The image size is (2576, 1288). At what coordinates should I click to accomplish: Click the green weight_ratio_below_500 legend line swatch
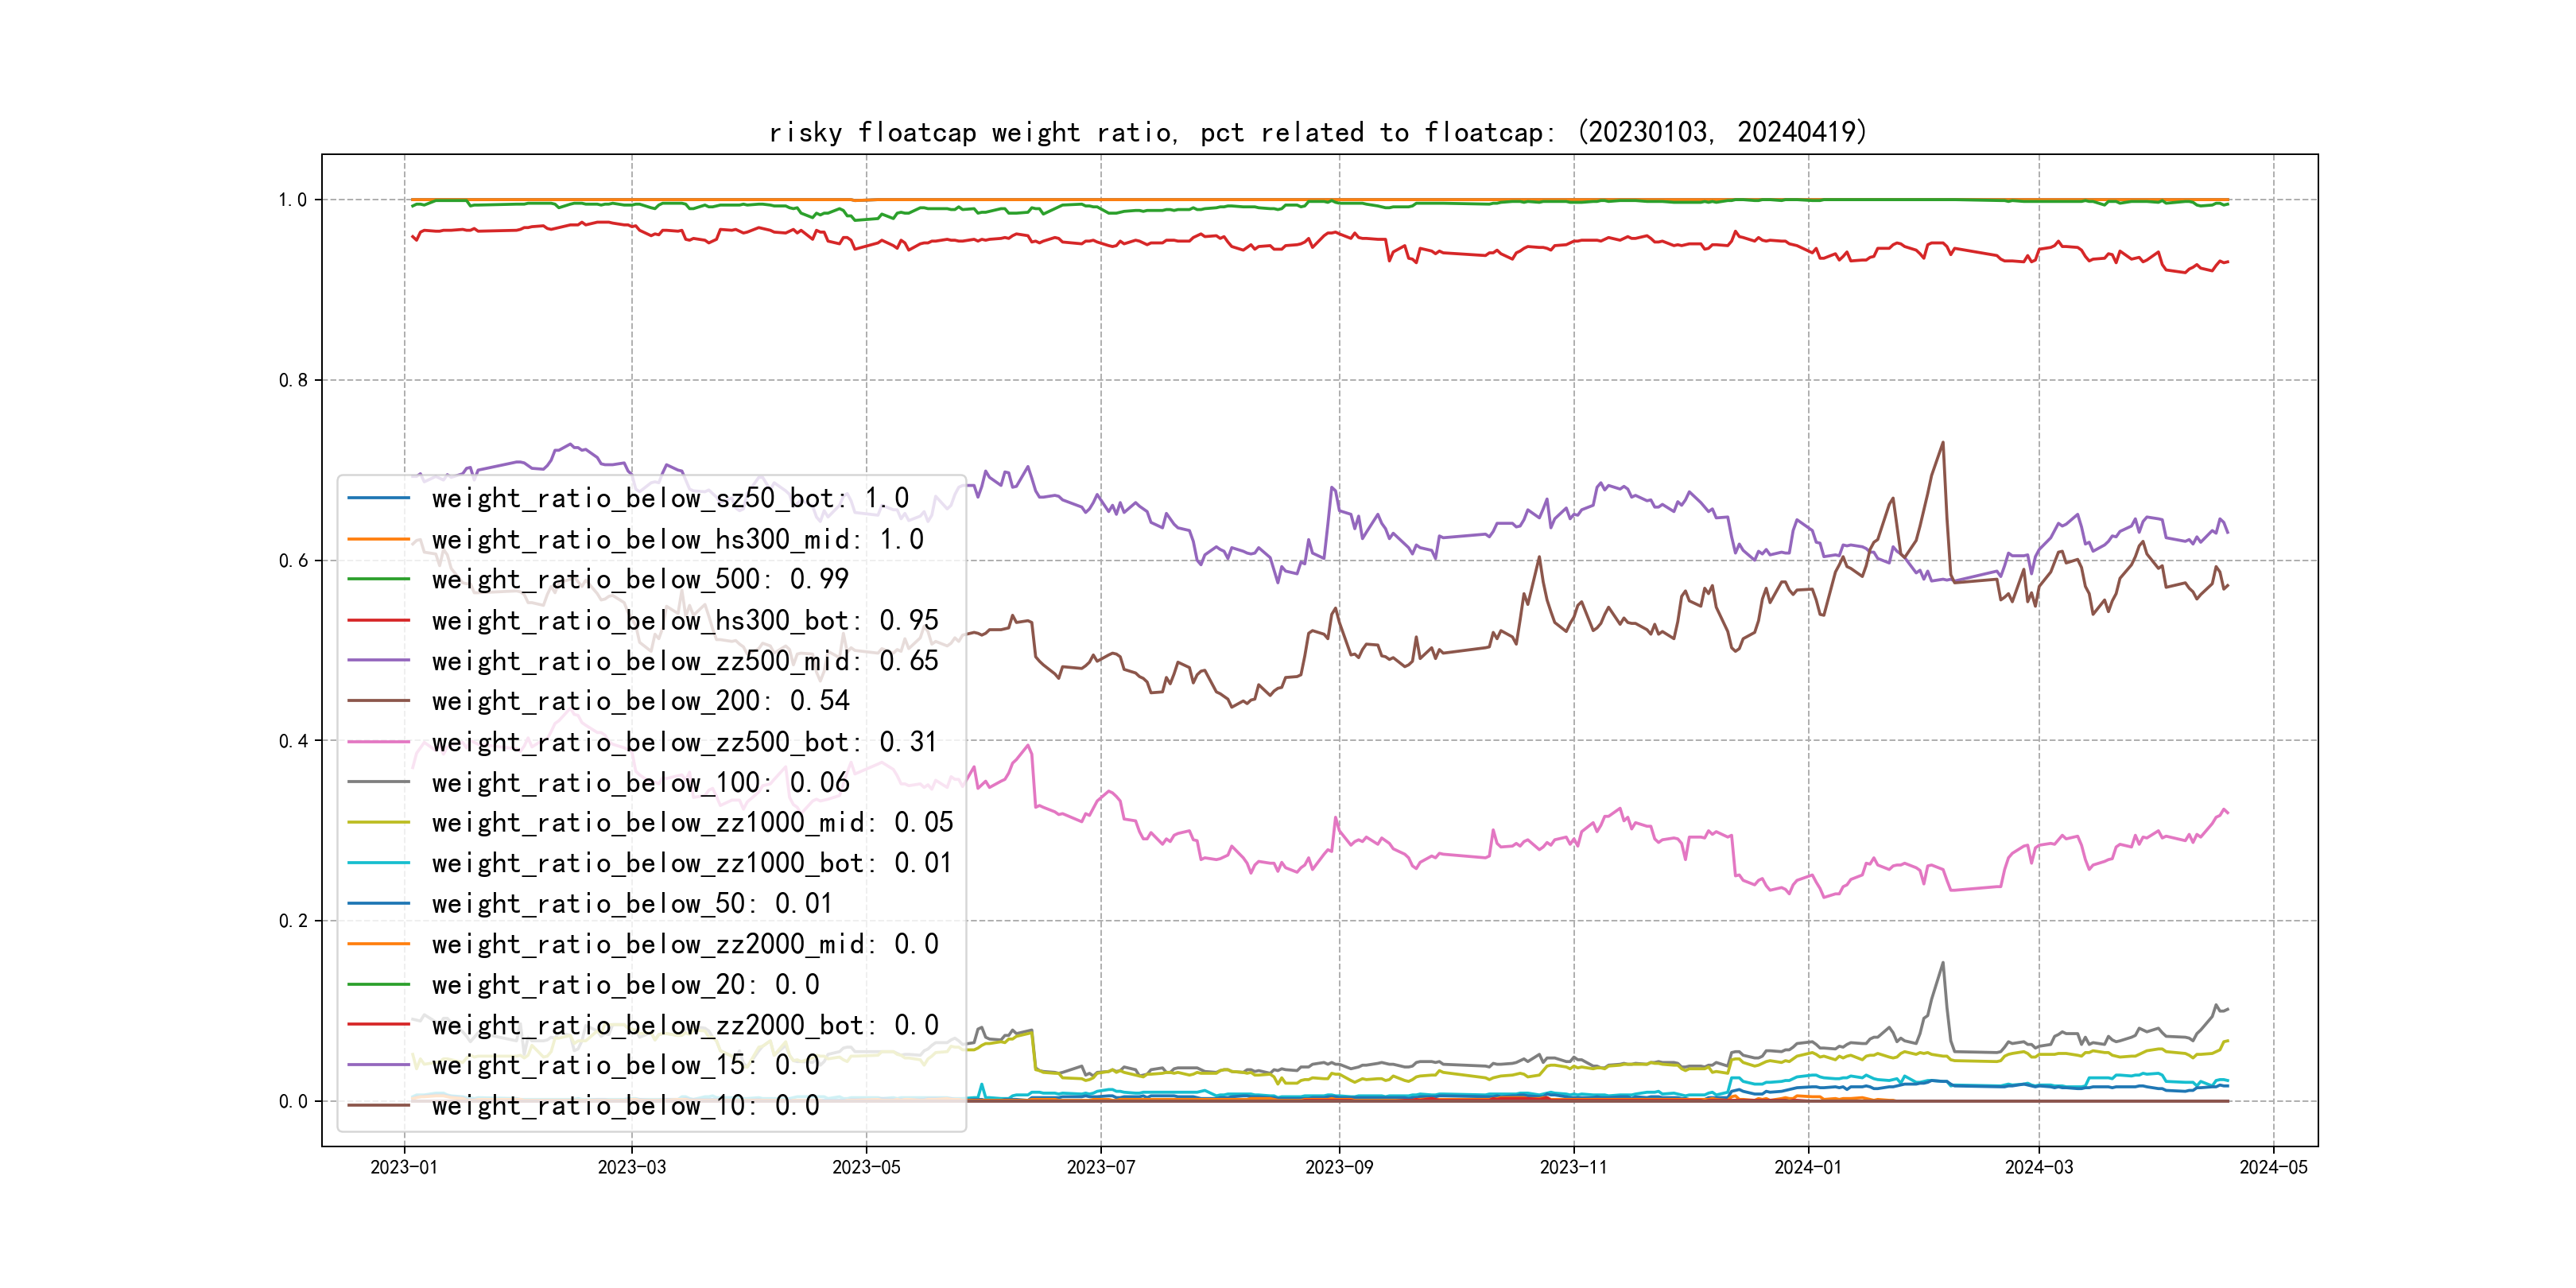(x=378, y=579)
